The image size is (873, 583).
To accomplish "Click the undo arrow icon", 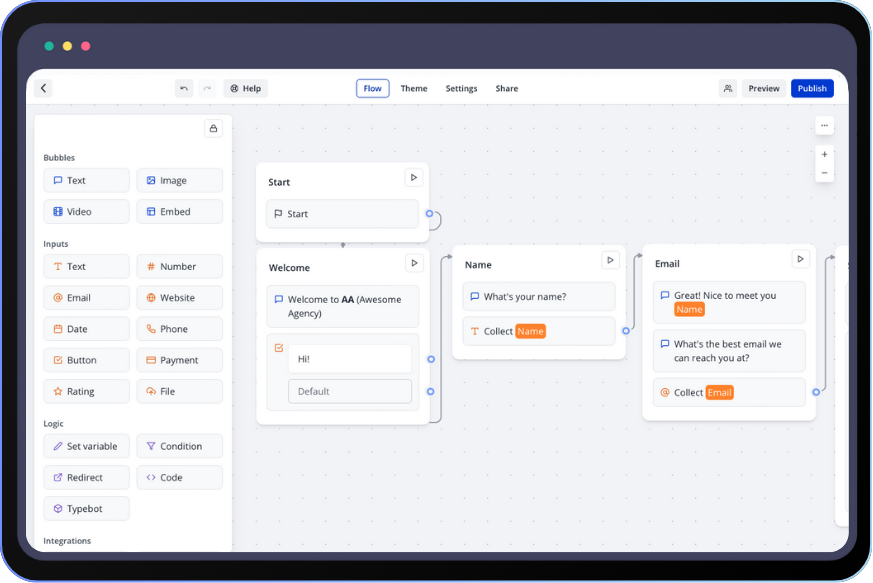I will (184, 88).
